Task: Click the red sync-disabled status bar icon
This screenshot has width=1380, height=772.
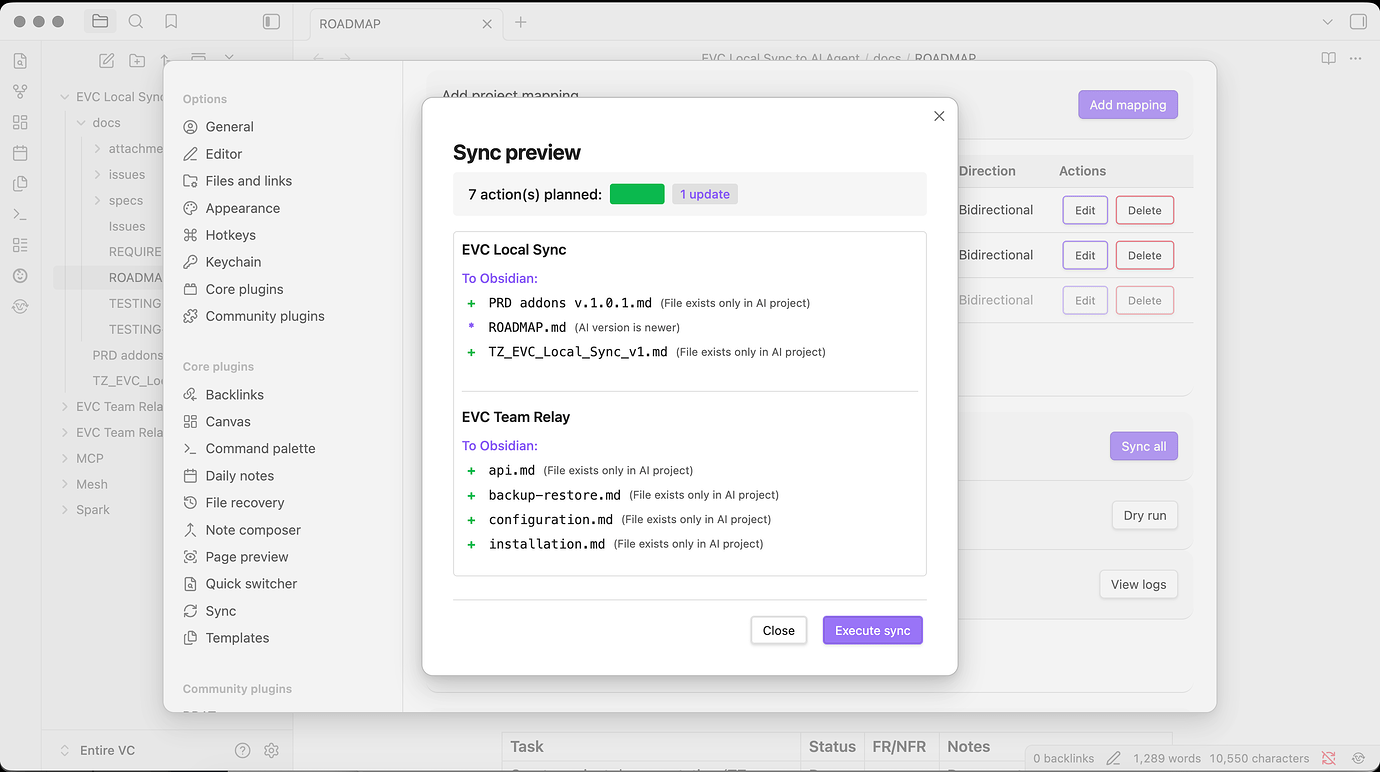Action: (1329, 758)
